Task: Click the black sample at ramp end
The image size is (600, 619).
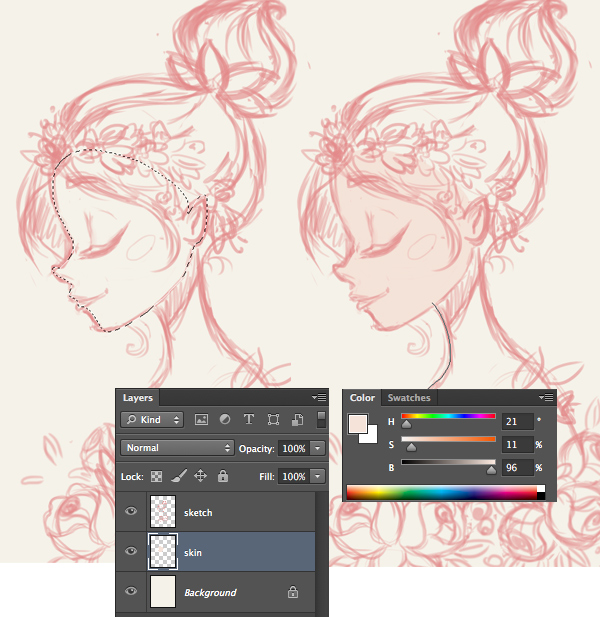Action: [x=541, y=496]
